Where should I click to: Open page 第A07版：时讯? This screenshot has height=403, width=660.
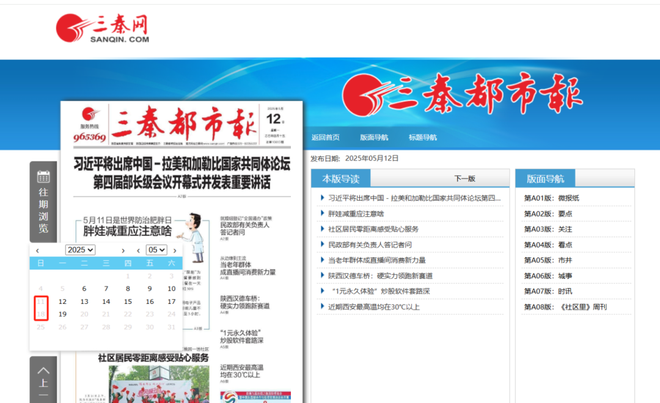point(548,291)
